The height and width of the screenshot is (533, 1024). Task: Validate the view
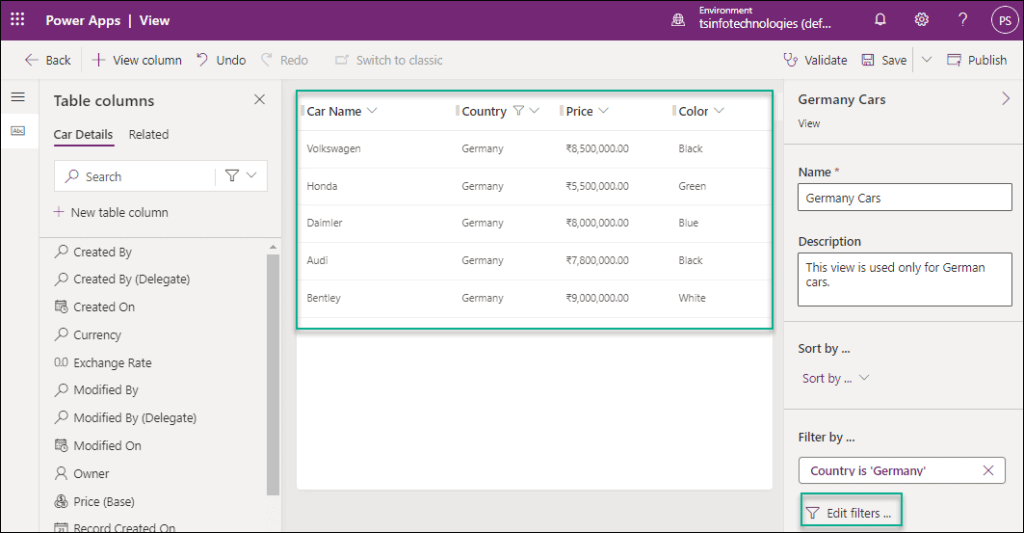[815, 60]
